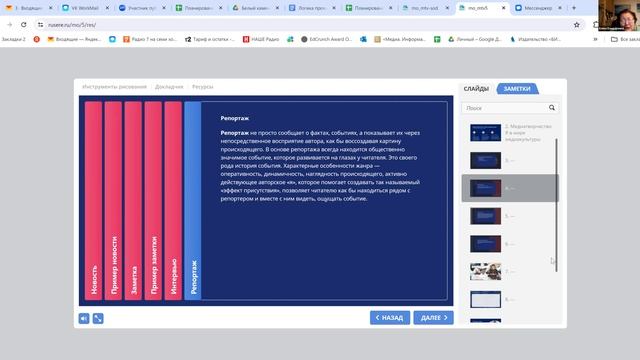Show hidden bookmarks via the chevron
Image resolution: width=640 pixels, height=360 pixels.
(x=595, y=39)
